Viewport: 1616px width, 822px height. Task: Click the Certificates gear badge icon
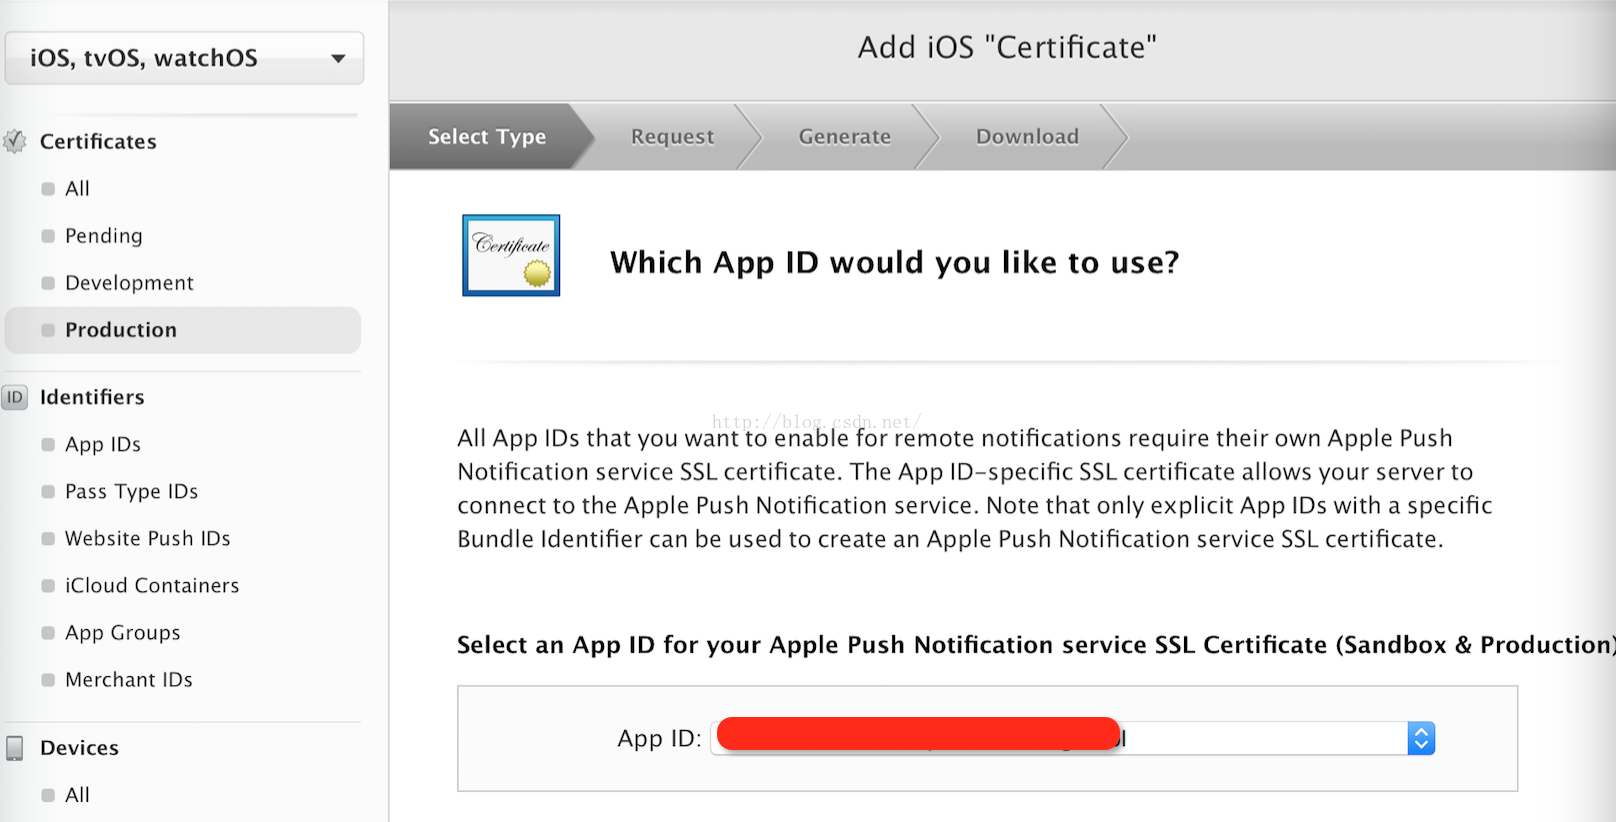[x=15, y=141]
